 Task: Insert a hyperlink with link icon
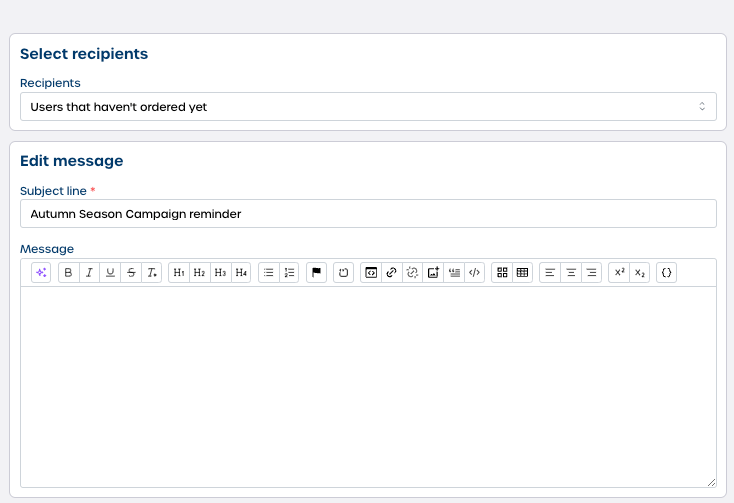[x=391, y=272]
